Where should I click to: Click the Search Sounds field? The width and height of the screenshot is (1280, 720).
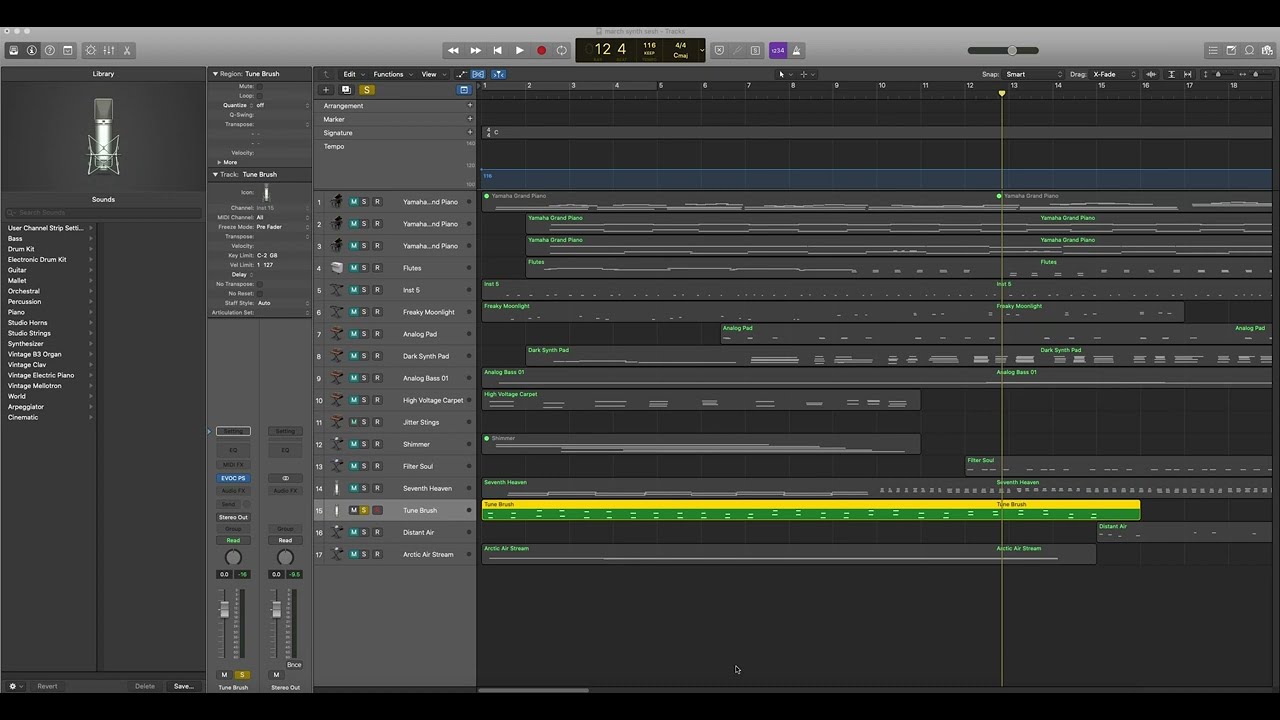[x=104, y=212]
